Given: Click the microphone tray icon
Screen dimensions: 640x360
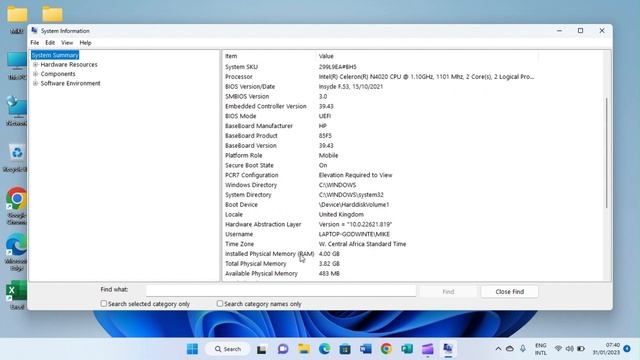Looking at the screenshot, I should 523,349.
